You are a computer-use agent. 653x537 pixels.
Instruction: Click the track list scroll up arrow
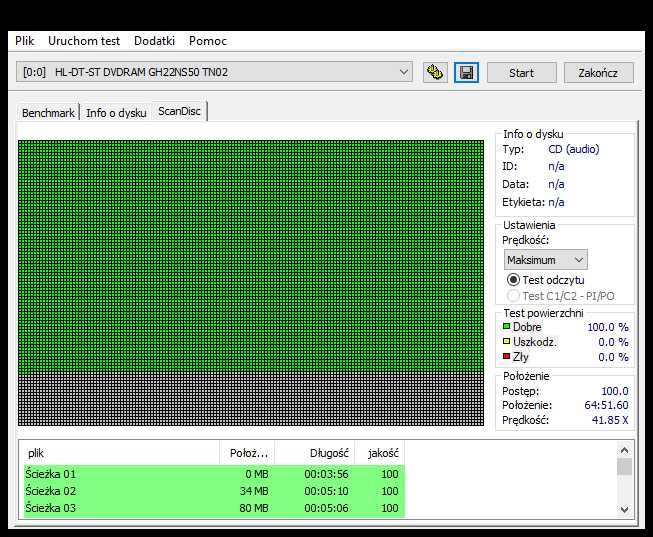pos(624,450)
